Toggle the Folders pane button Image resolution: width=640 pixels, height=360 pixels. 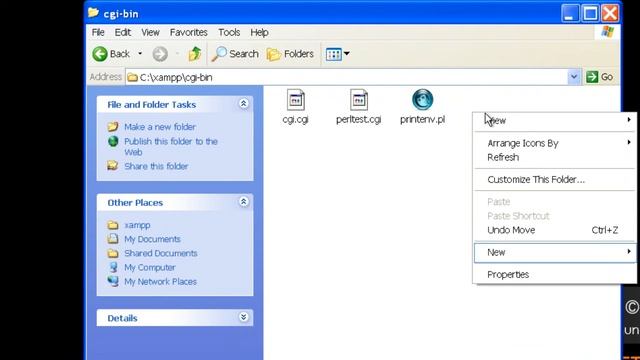tap(290, 54)
